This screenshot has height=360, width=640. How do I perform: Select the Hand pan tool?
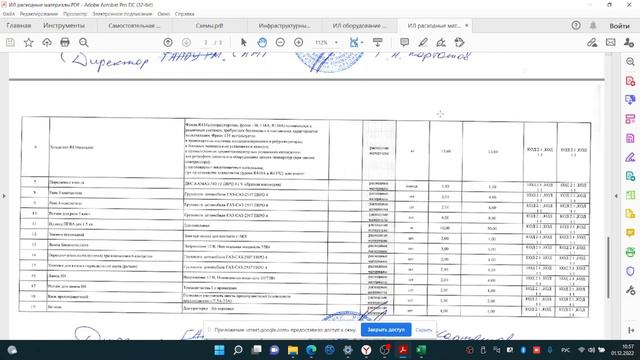[262, 42]
